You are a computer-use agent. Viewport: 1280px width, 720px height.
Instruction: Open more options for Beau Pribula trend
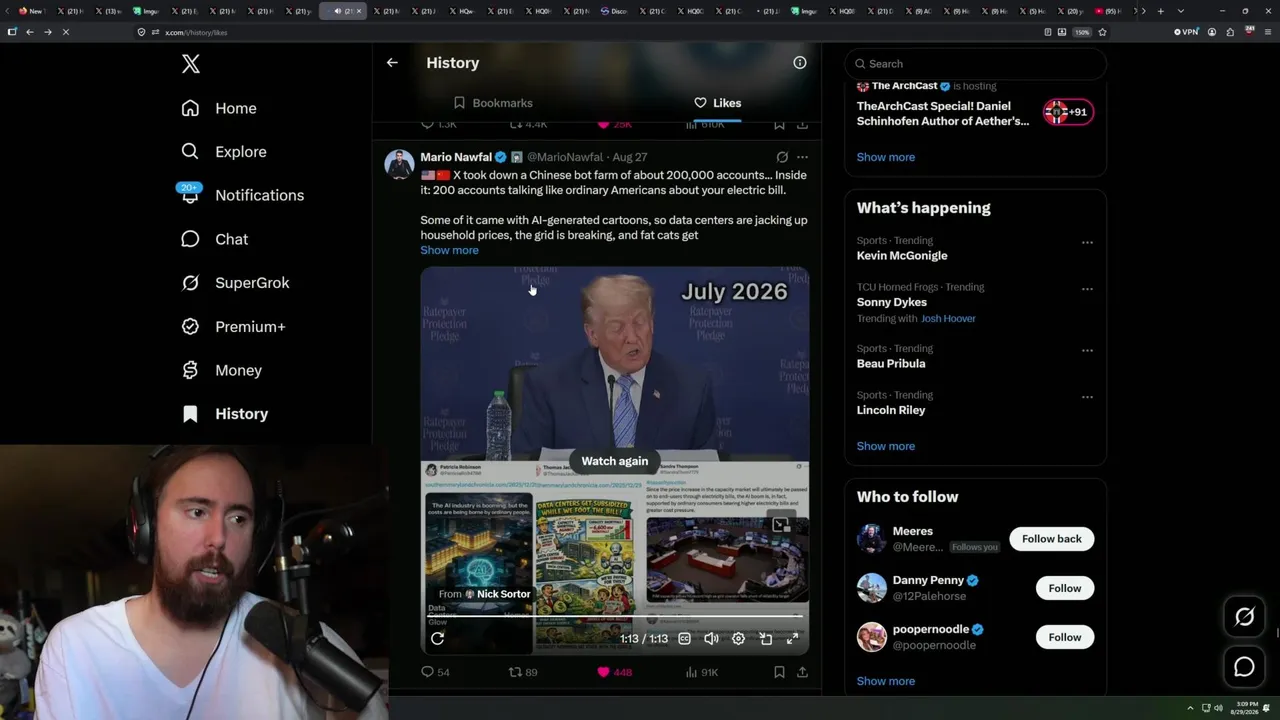coord(1087,350)
